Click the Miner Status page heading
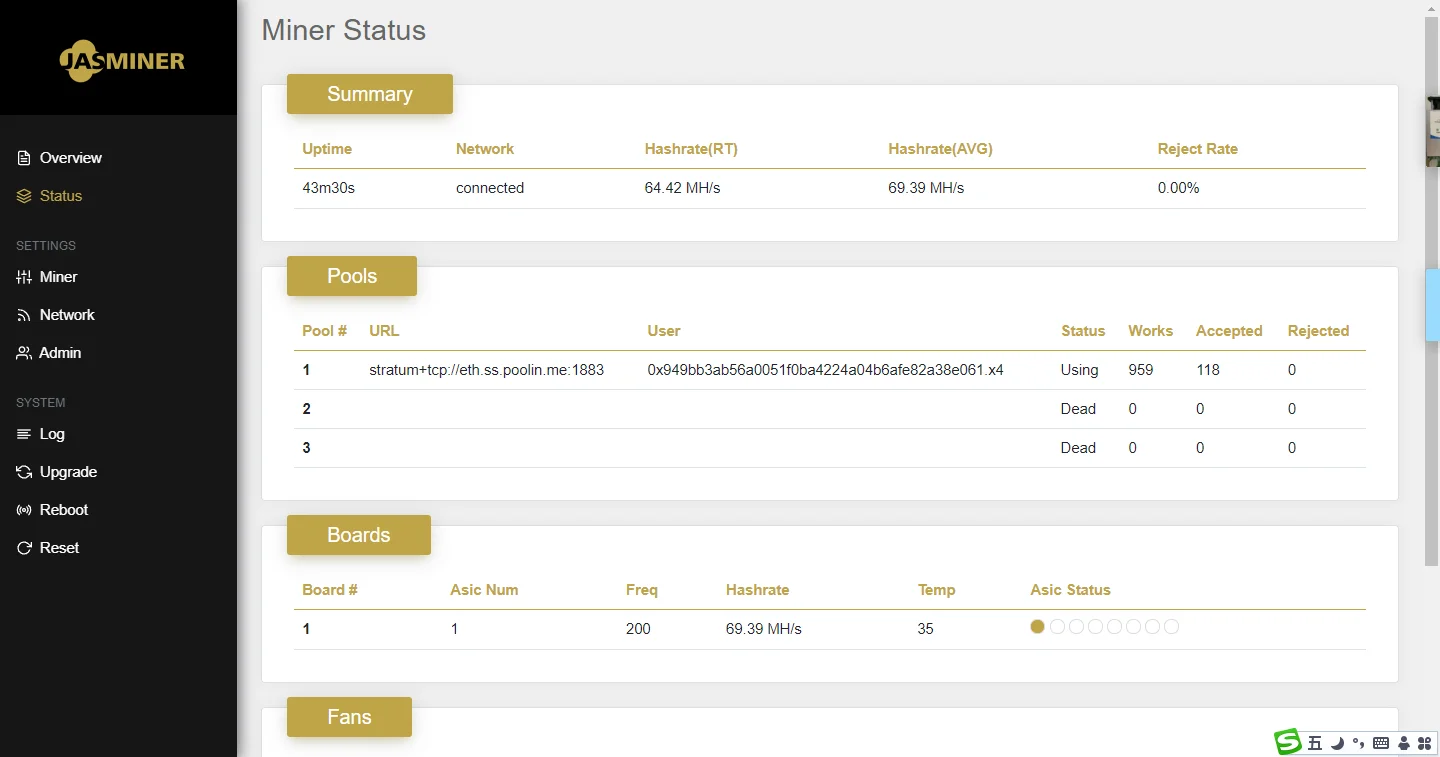1440x757 pixels. pos(344,30)
